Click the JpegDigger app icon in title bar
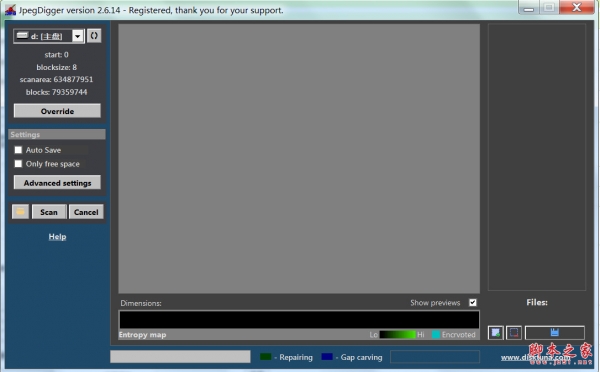 click(10, 10)
